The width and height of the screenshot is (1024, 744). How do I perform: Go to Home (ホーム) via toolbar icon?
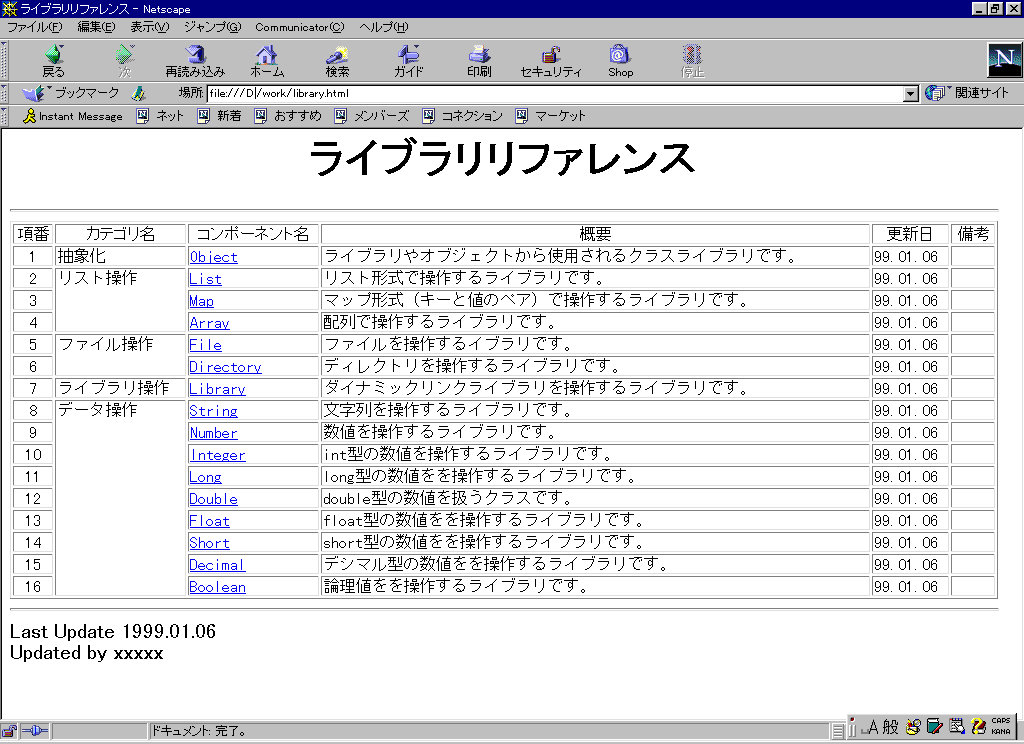pyautogui.click(x=266, y=59)
